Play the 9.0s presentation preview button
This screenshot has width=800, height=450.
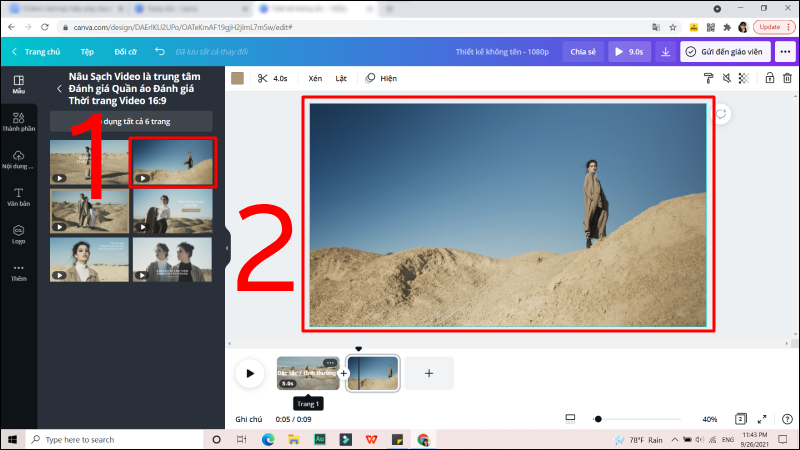point(629,52)
